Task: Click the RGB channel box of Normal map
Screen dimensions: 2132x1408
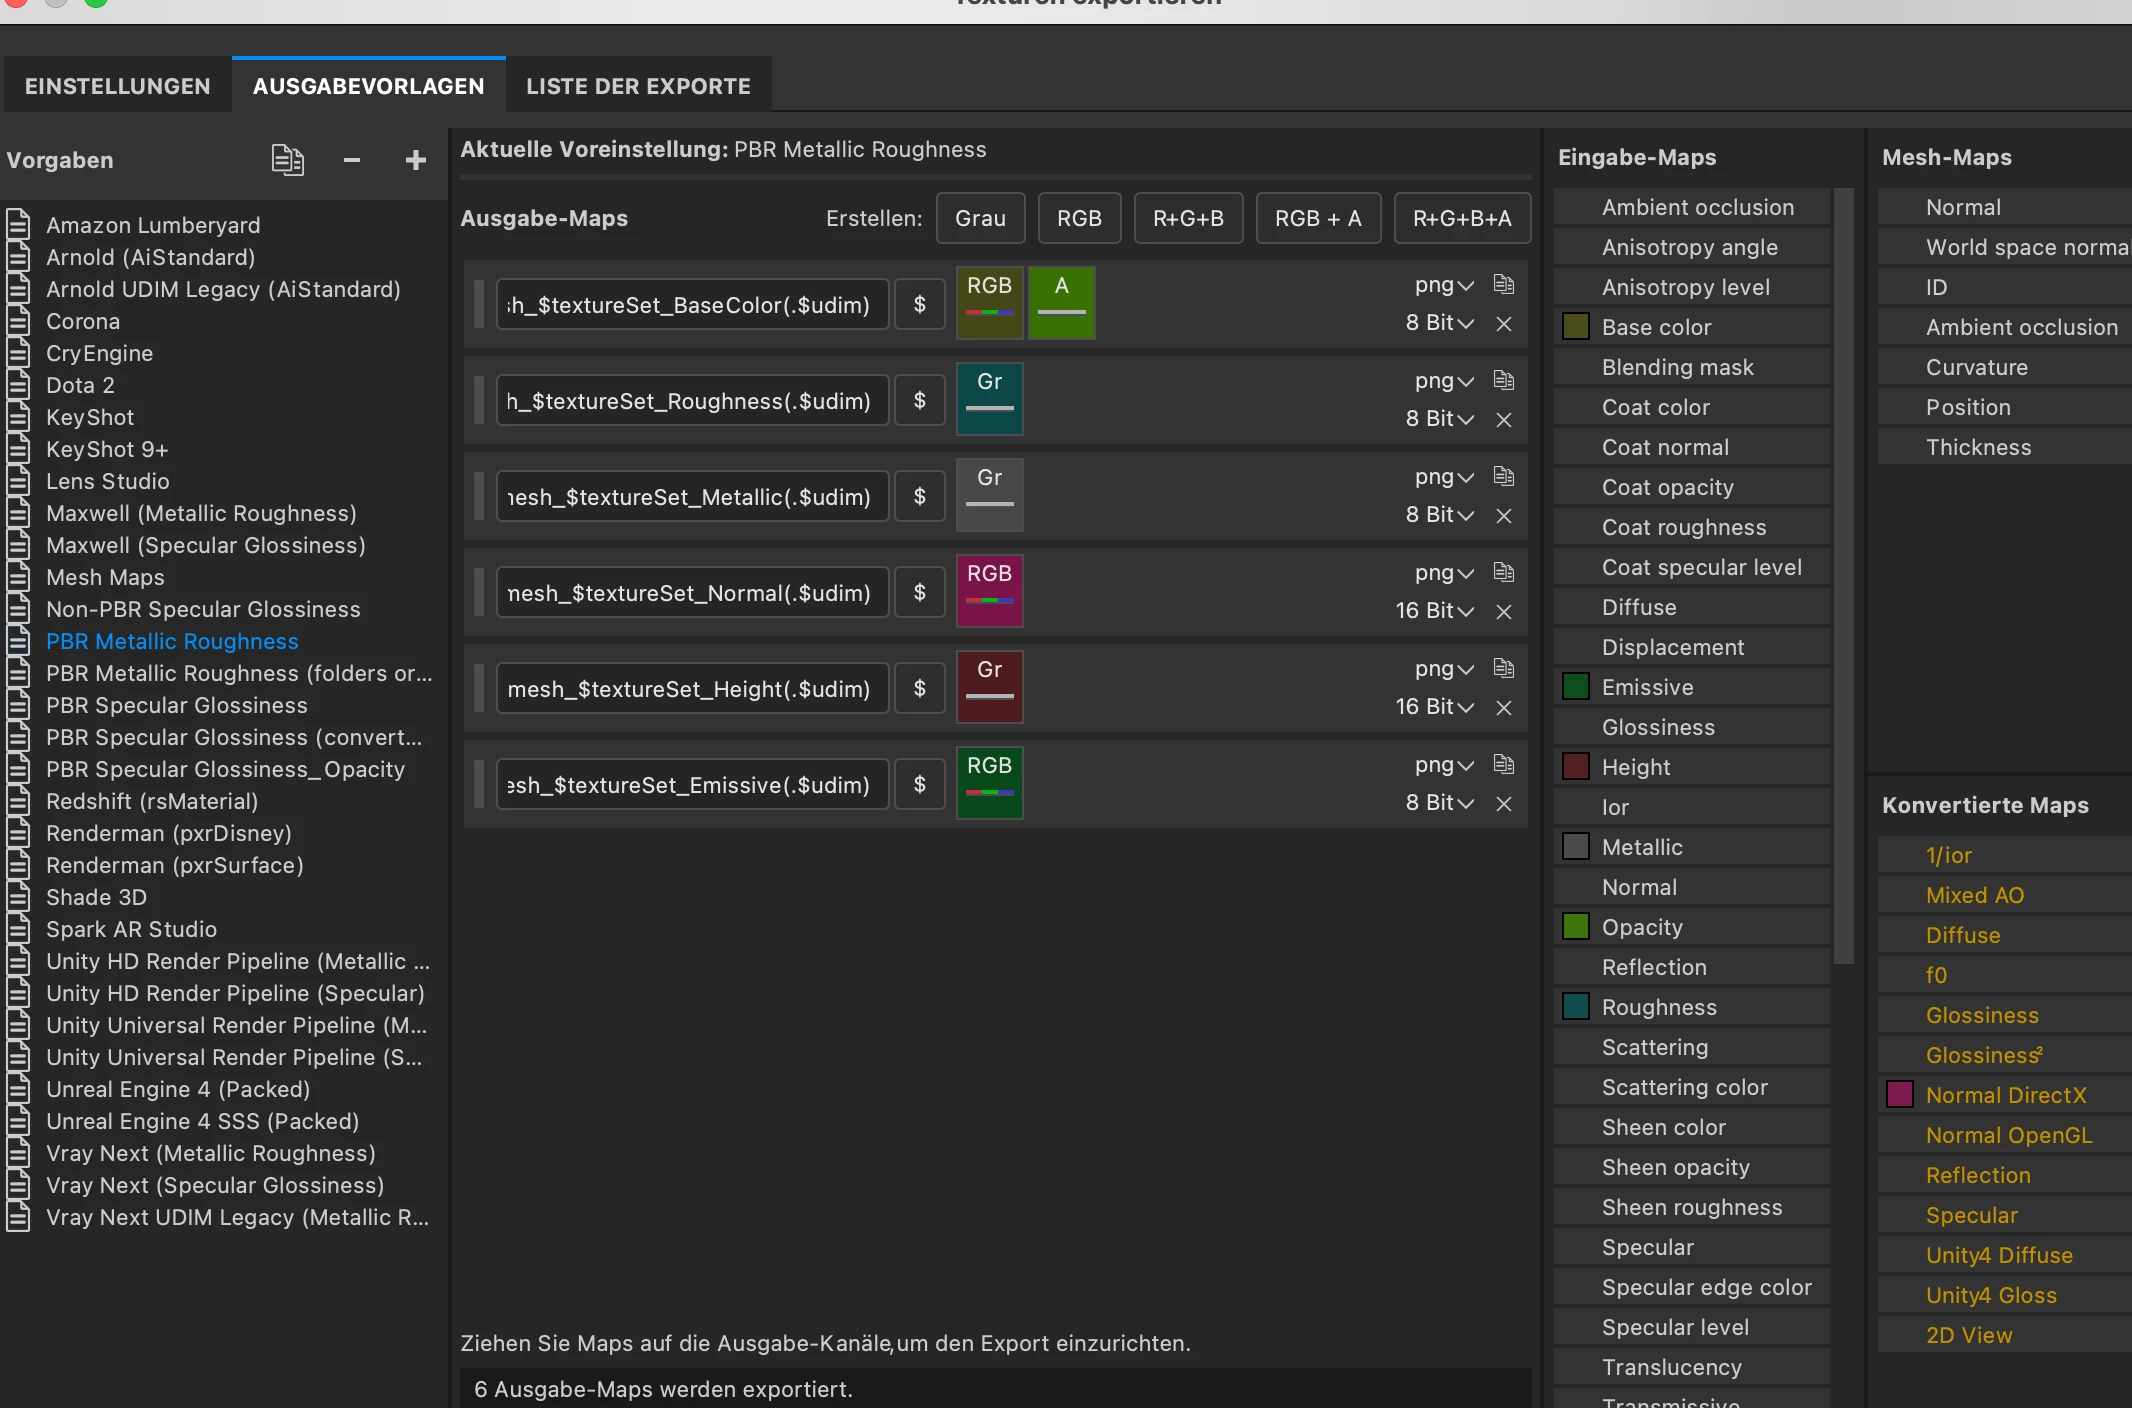Action: click(989, 591)
